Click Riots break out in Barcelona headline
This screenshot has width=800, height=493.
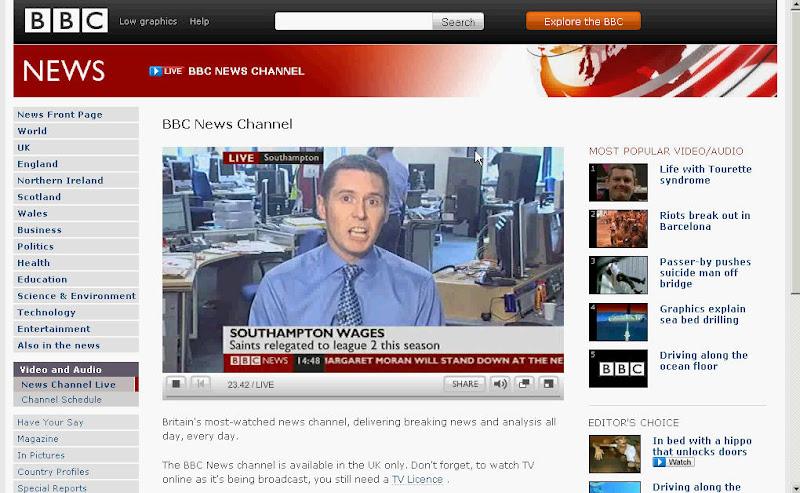705,221
